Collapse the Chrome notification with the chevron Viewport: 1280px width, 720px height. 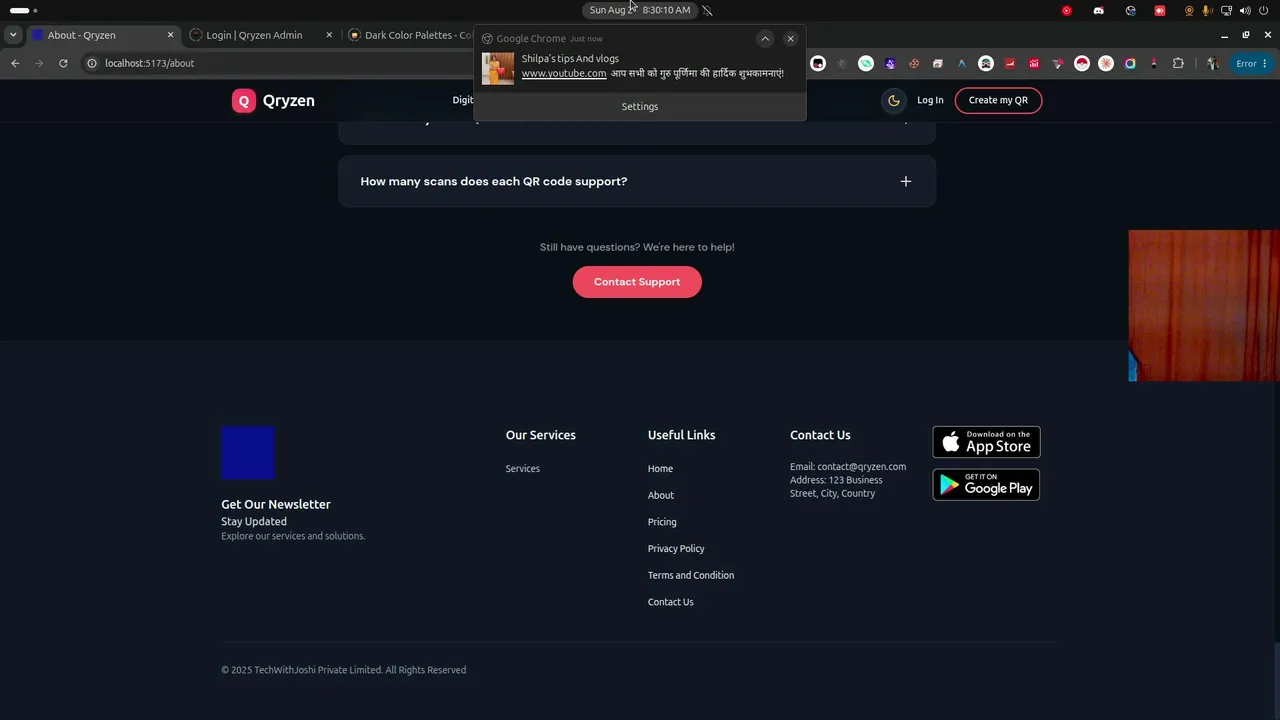pos(765,39)
